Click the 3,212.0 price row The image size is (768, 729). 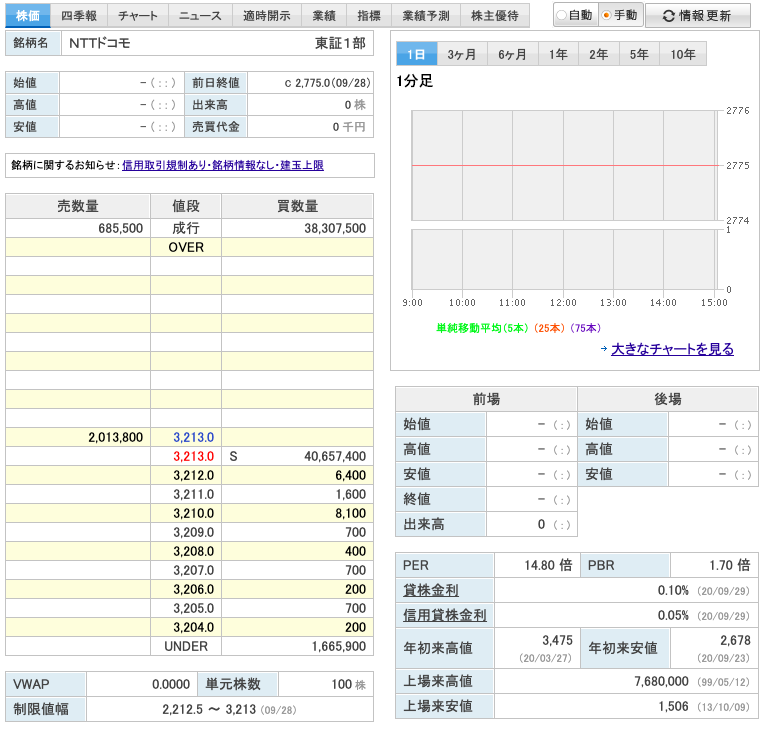pyautogui.click(x=190, y=475)
